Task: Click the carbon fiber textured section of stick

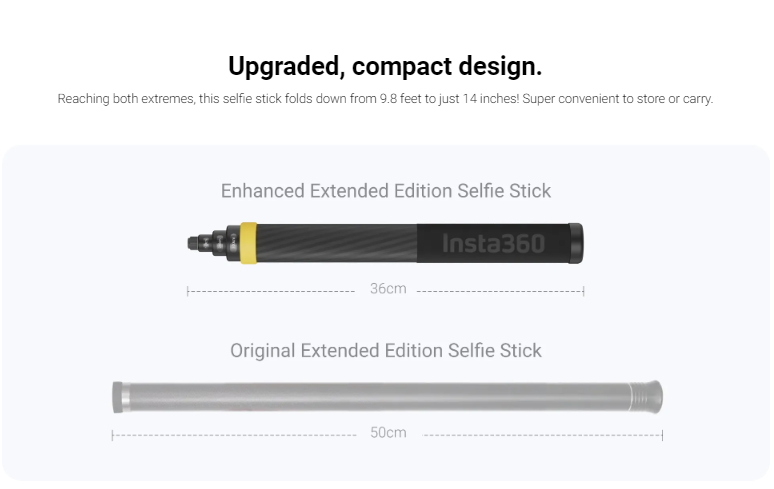Action: (x=337, y=243)
